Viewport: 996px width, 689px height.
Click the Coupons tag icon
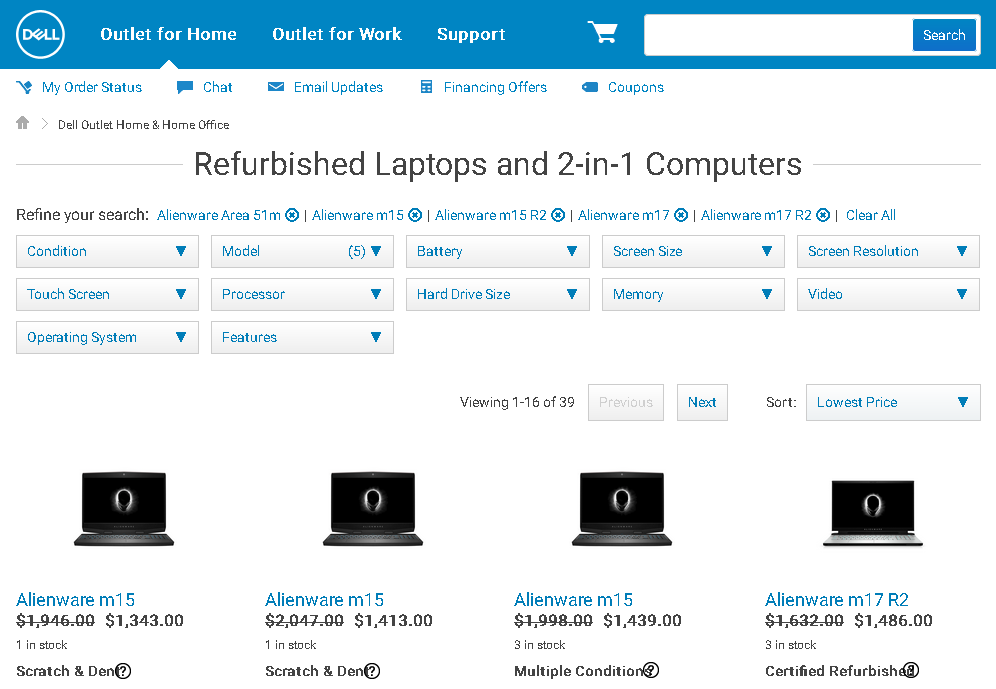coord(590,87)
